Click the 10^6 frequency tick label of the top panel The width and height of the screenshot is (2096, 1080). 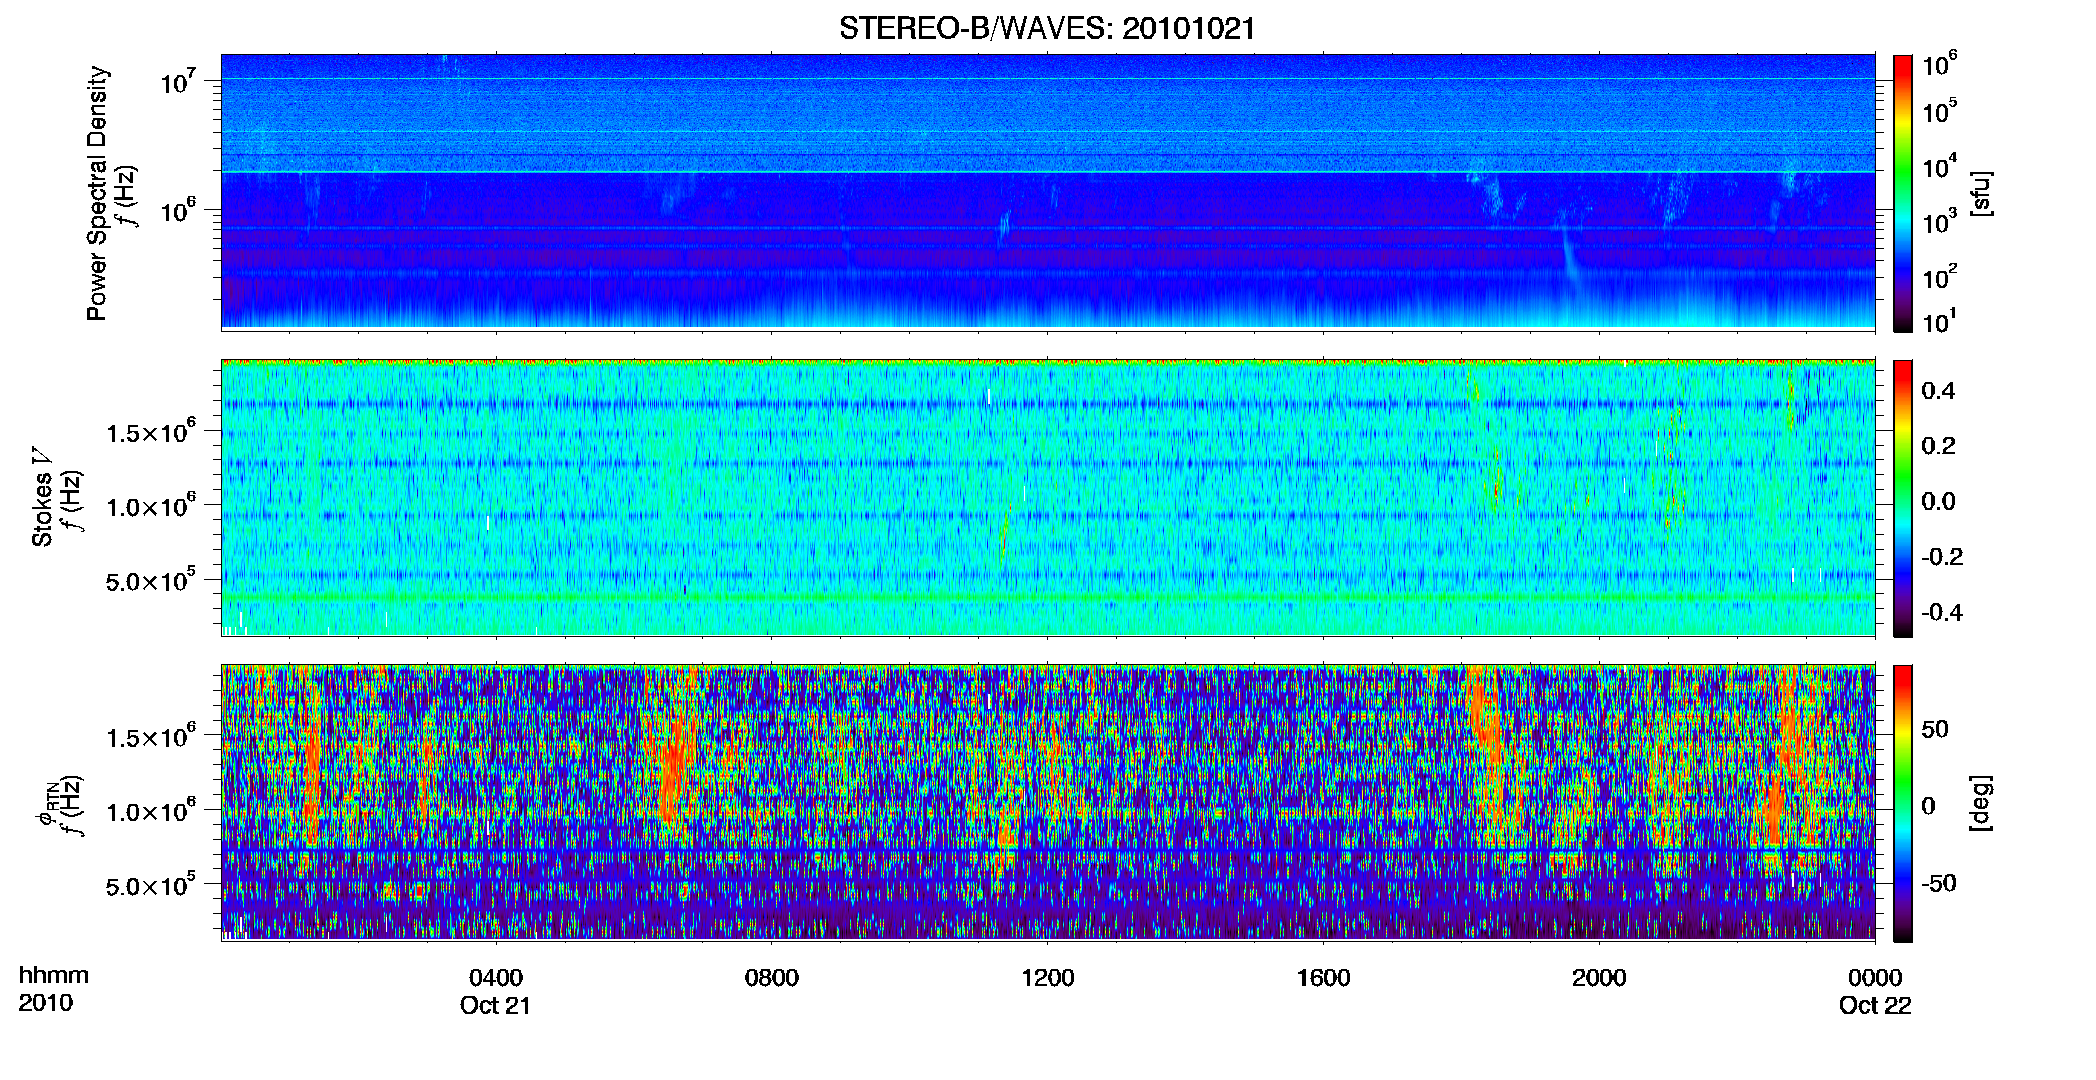(177, 210)
